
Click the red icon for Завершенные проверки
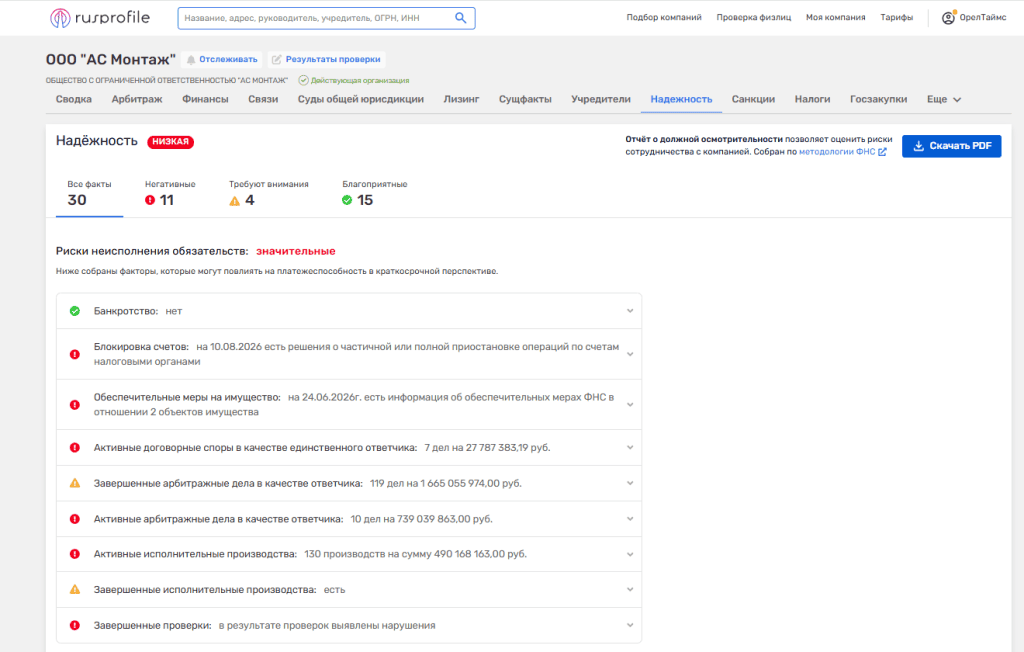75,625
